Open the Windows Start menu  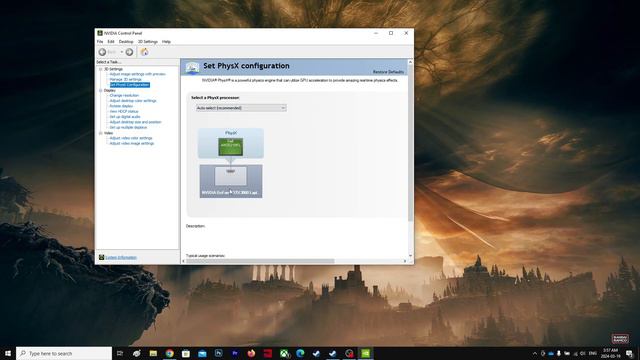[x=8, y=353]
